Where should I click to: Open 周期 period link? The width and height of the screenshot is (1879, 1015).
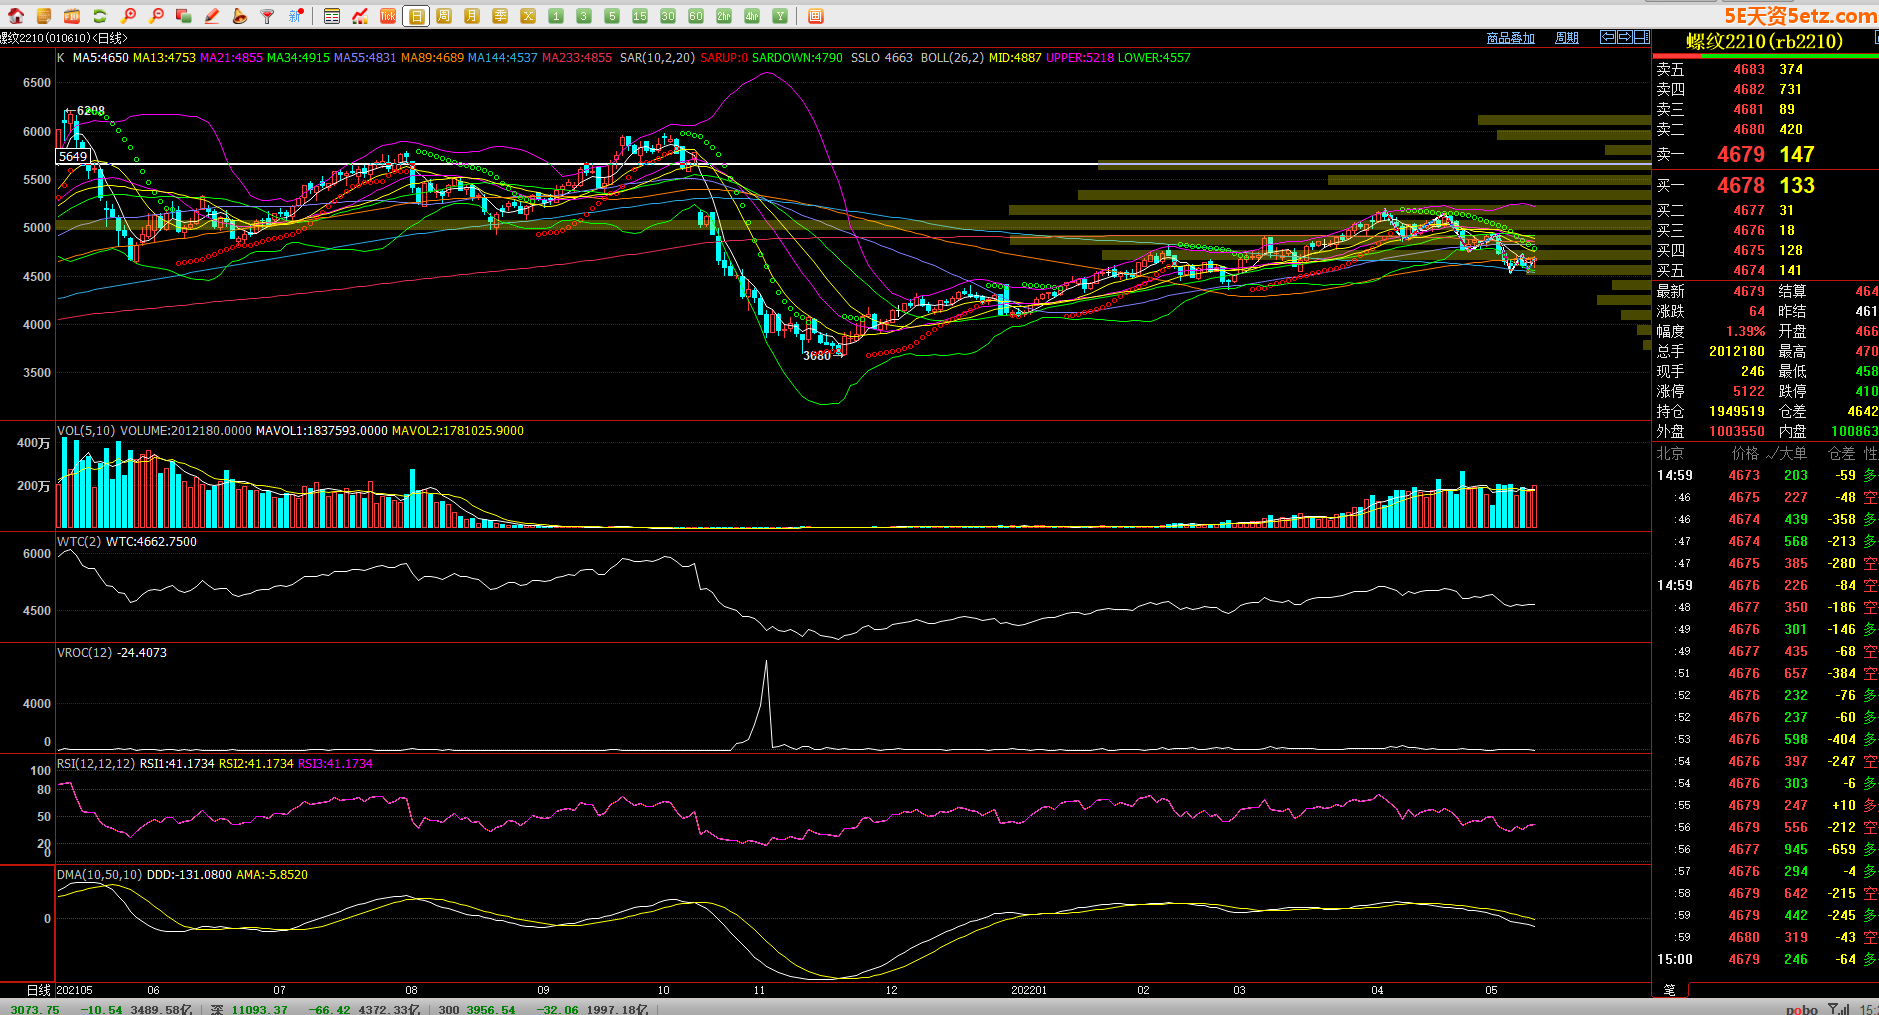pos(1567,38)
